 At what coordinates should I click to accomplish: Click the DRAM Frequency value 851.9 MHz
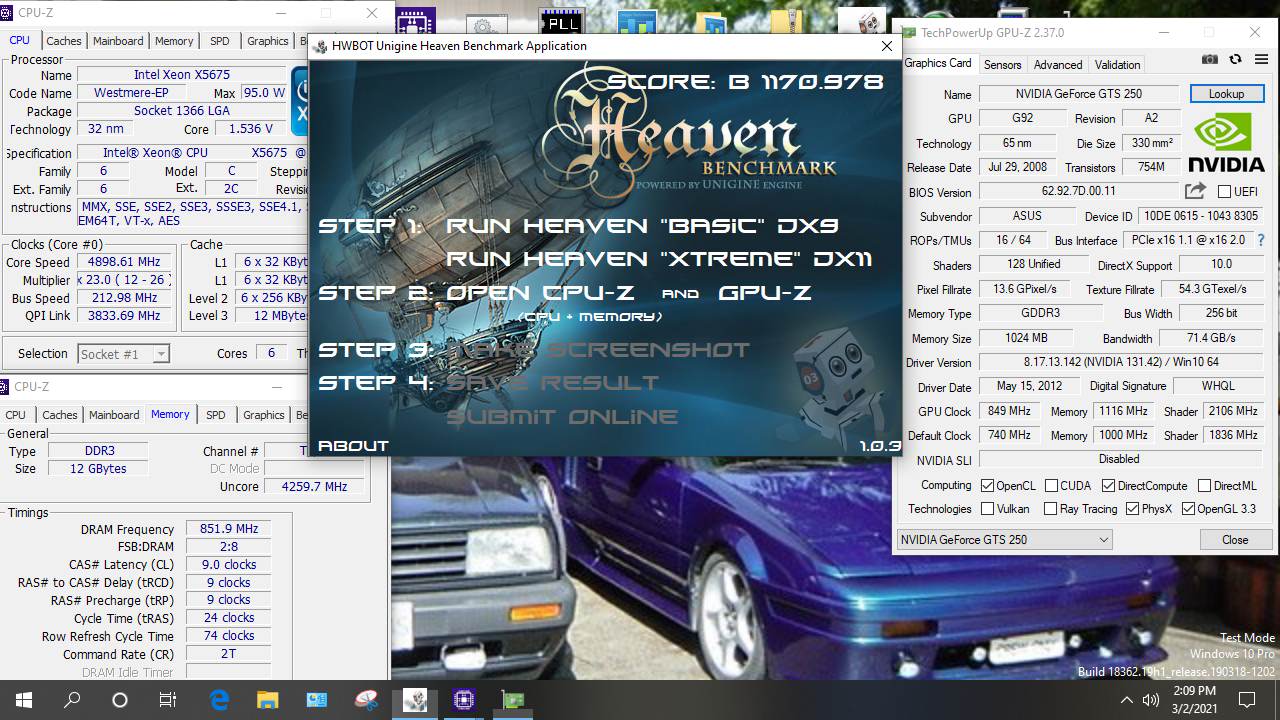(x=229, y=529)
